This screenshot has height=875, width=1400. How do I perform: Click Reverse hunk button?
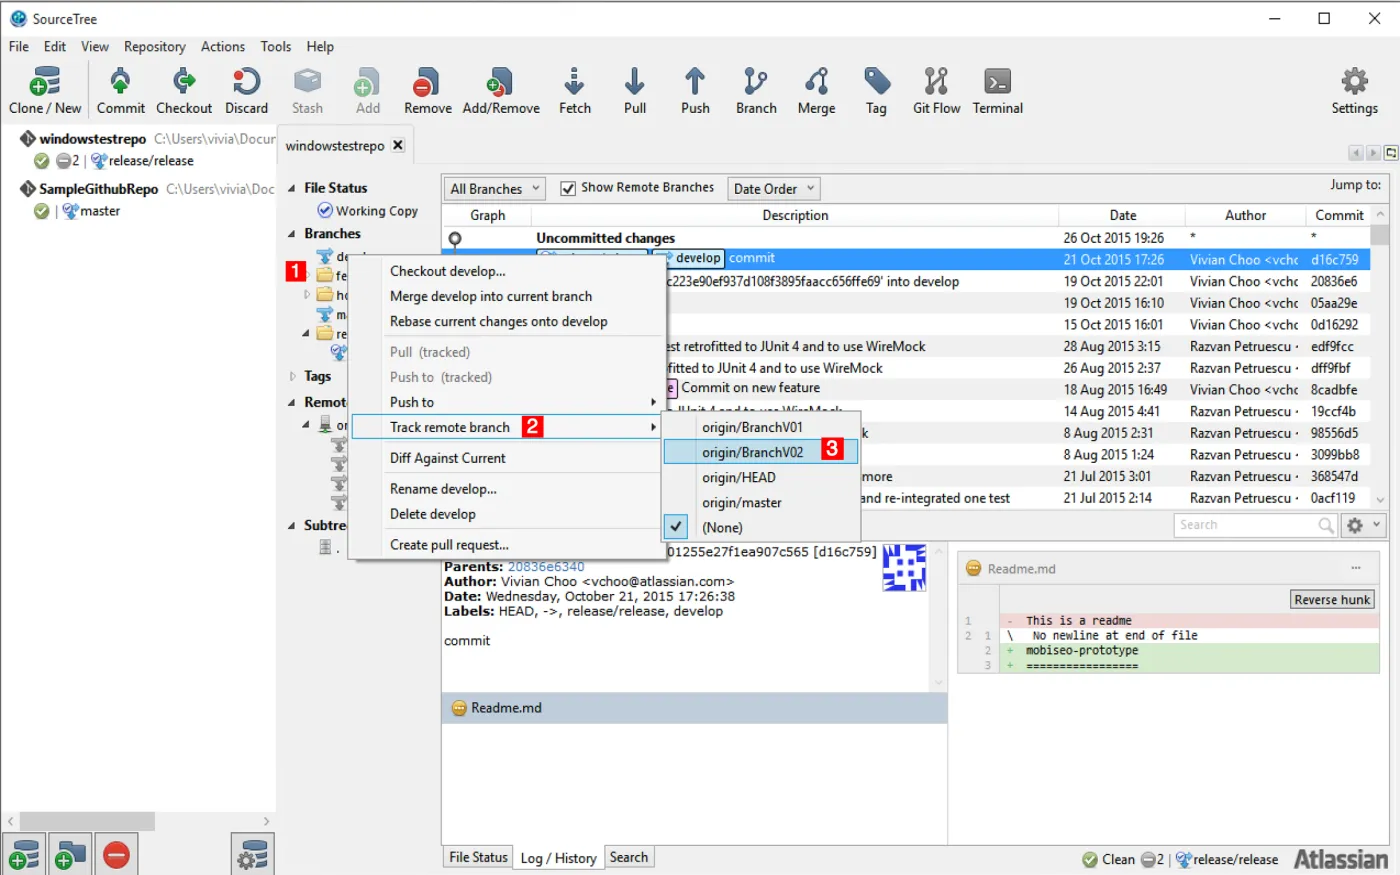pos(1332,599)
